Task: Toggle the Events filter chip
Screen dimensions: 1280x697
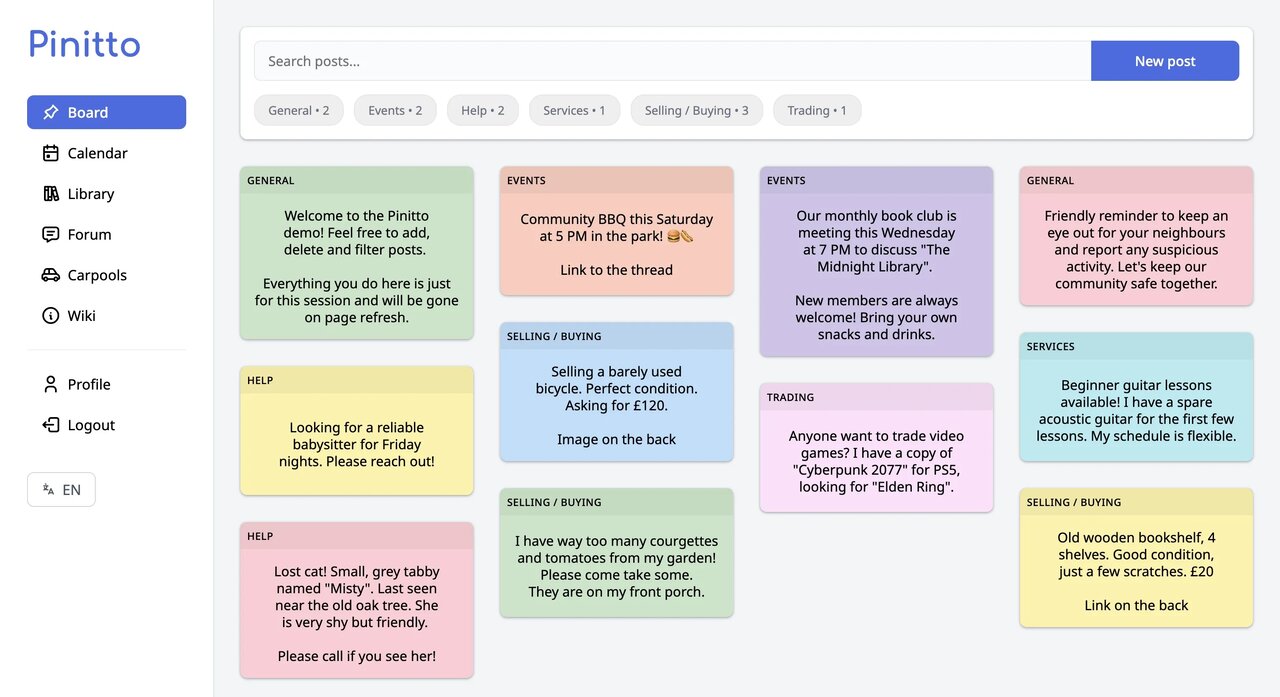Action: pyautogui.click(x=394, y=110)
